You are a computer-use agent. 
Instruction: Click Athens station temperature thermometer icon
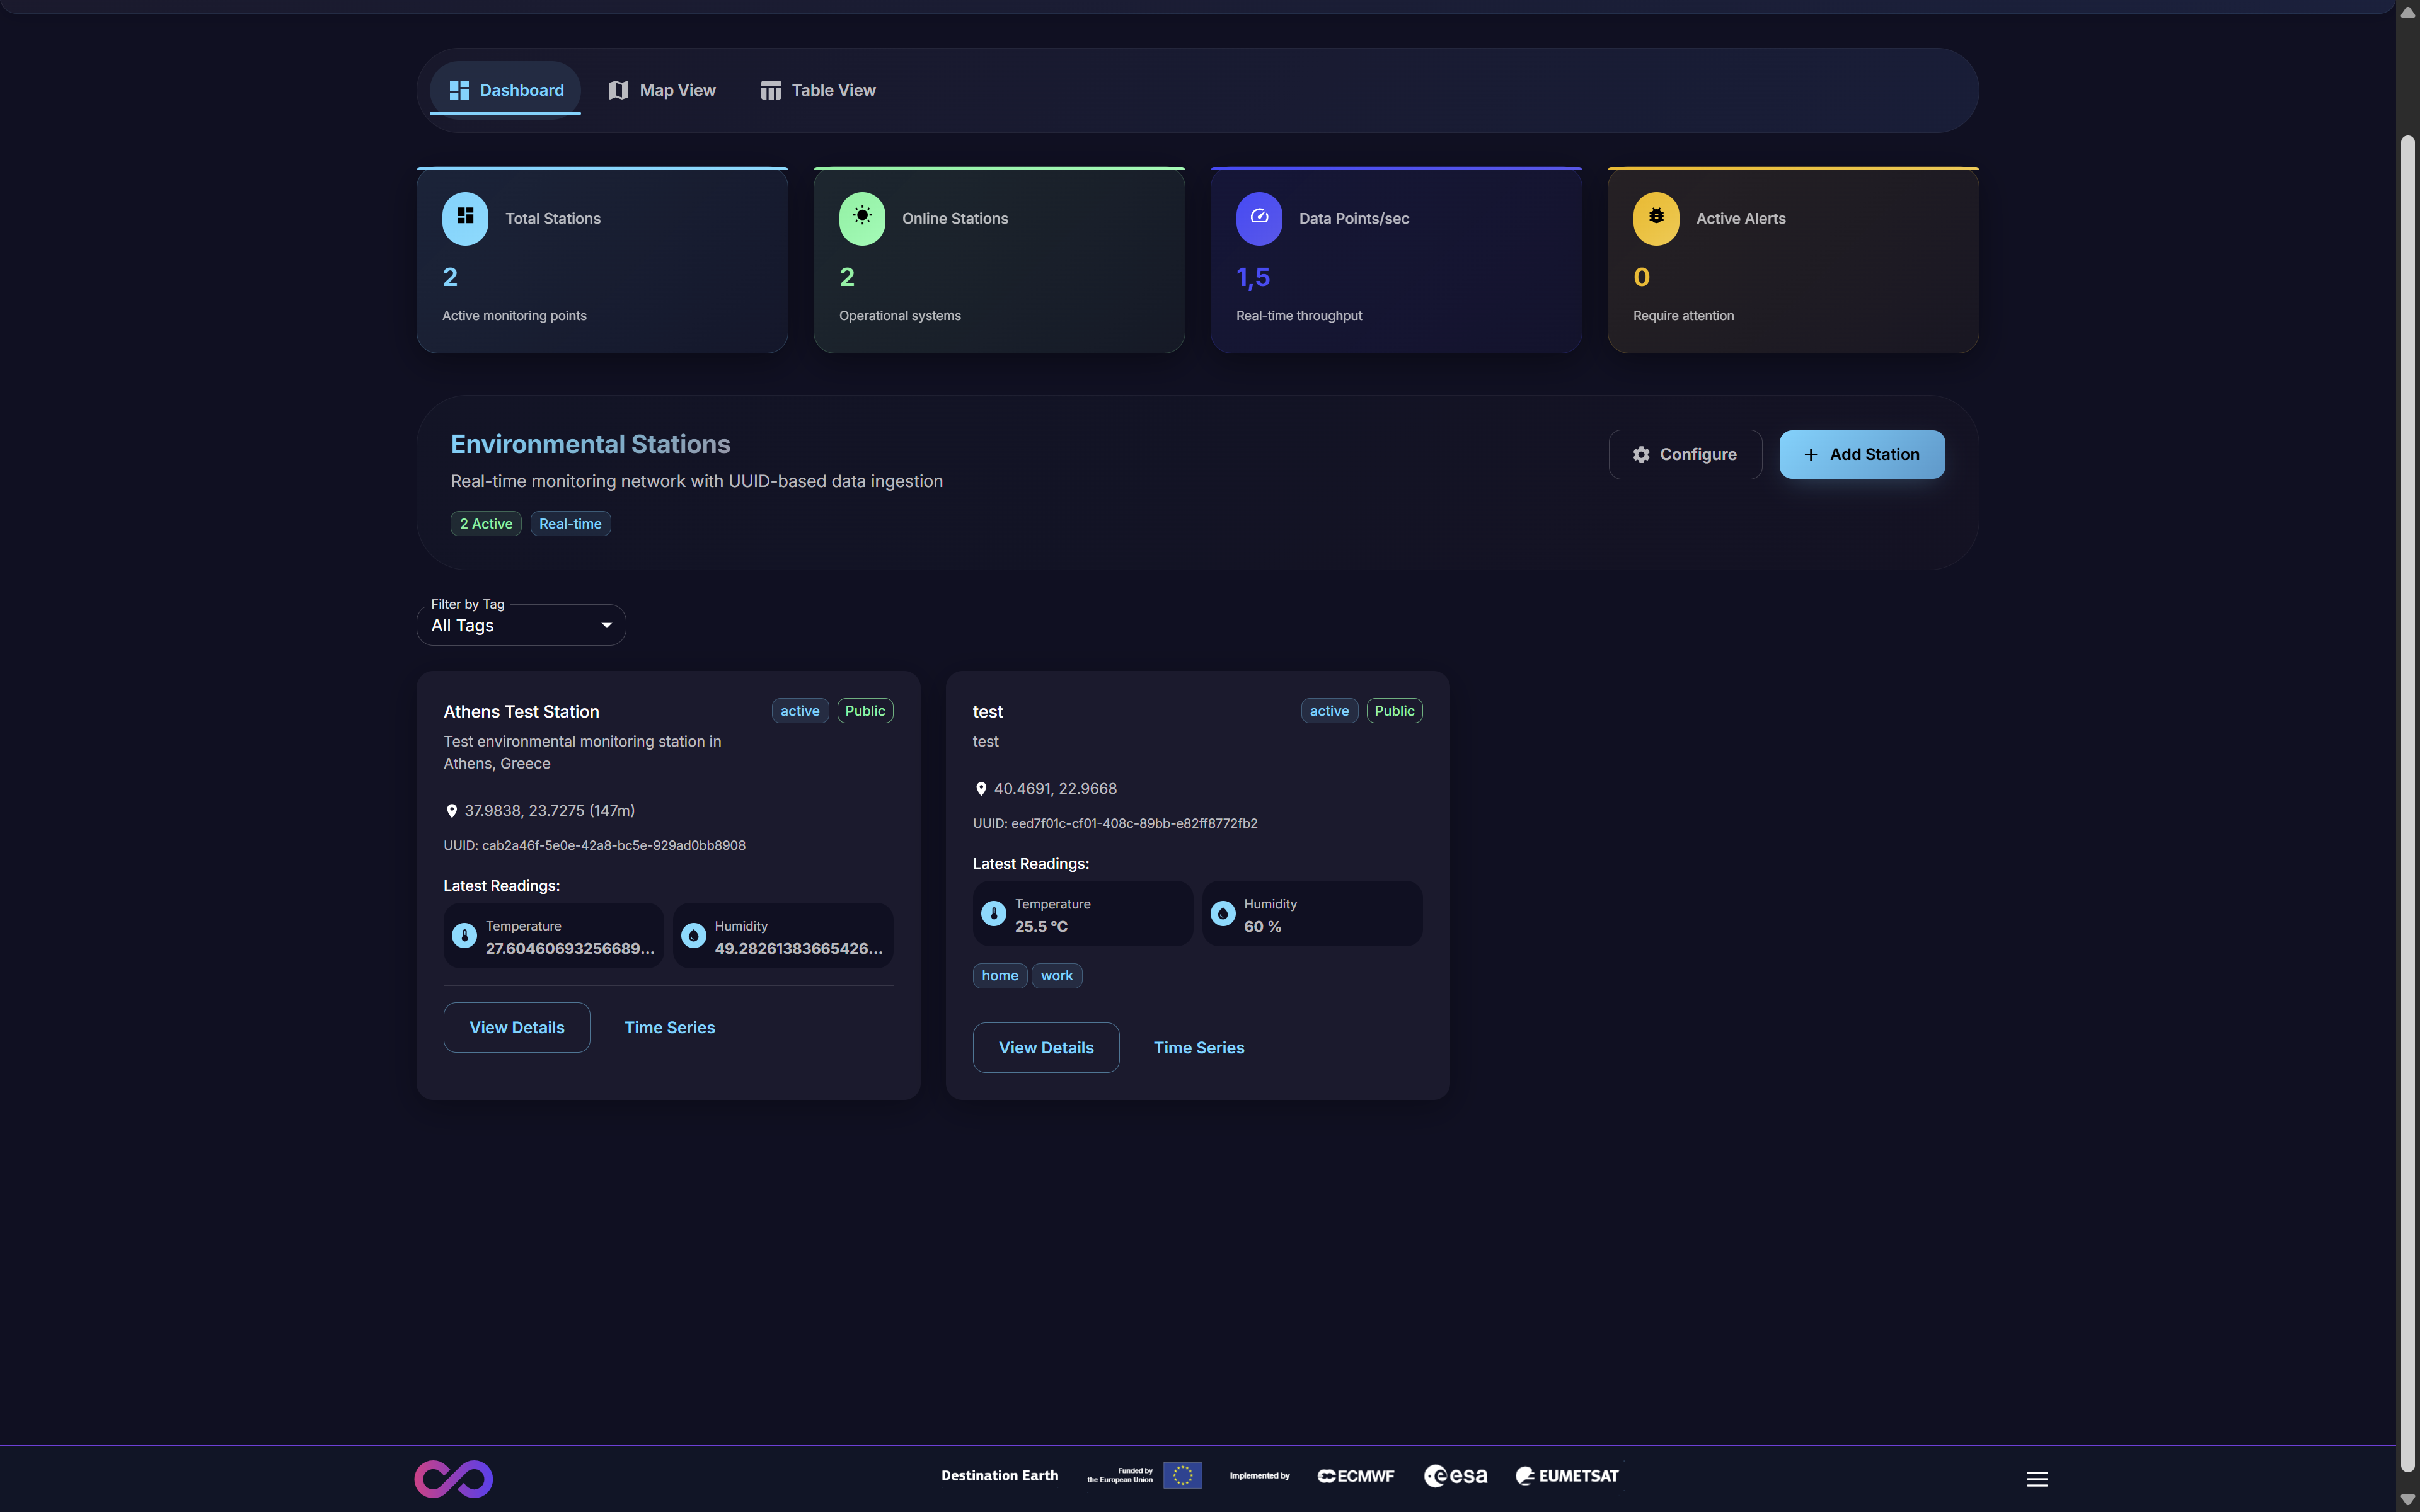click(x=464, y=936)
